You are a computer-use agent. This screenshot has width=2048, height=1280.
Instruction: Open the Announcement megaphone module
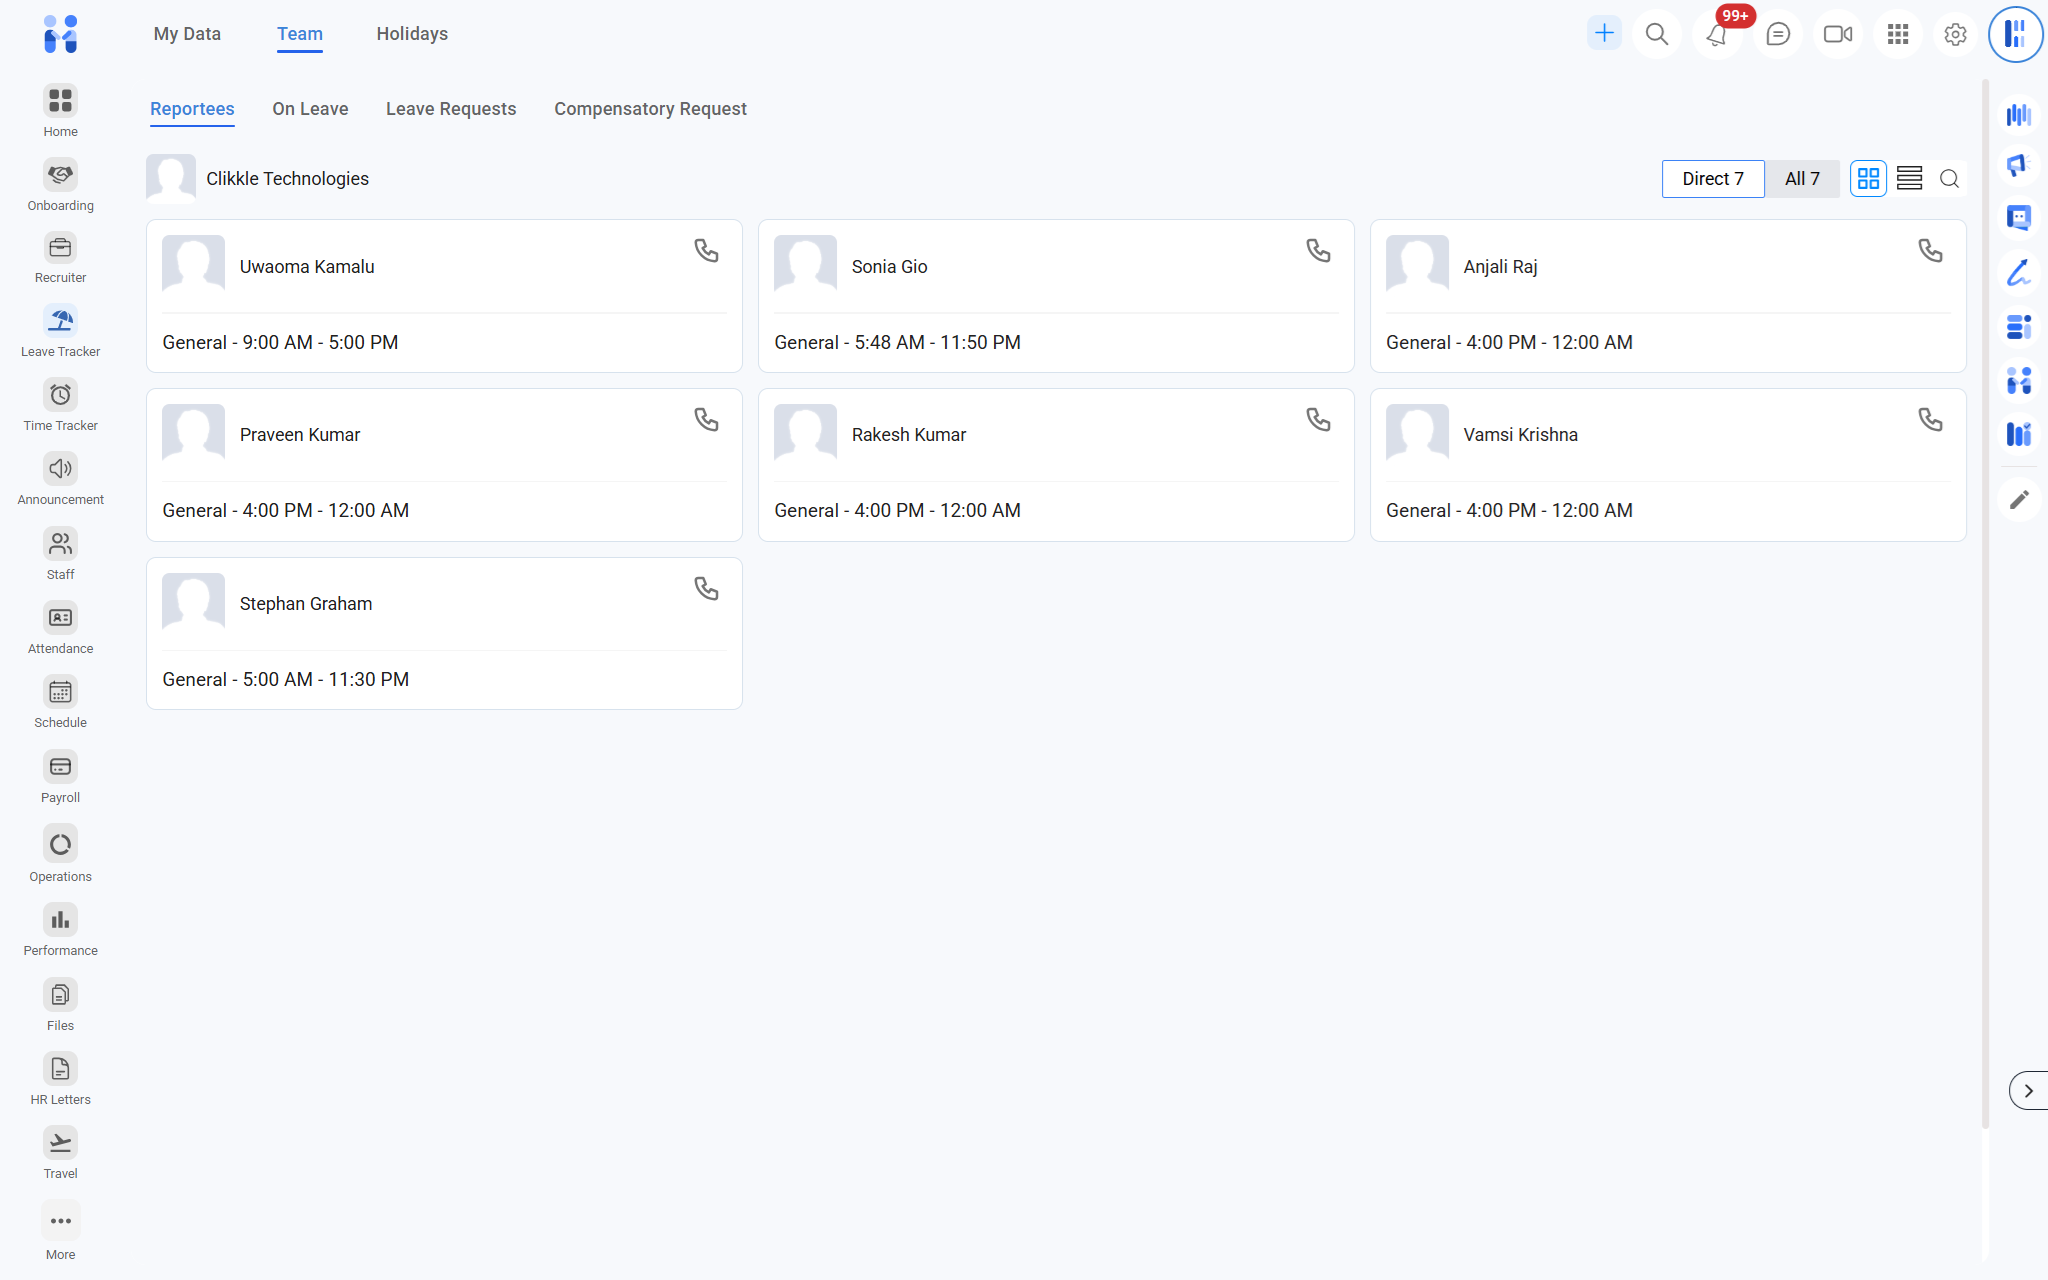(60, 470)
